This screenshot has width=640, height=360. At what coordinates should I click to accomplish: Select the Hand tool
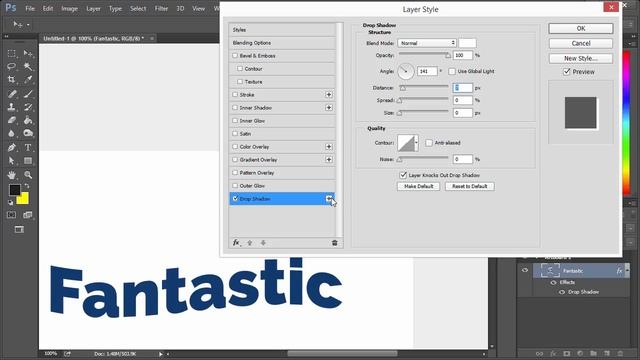[11, 175]
